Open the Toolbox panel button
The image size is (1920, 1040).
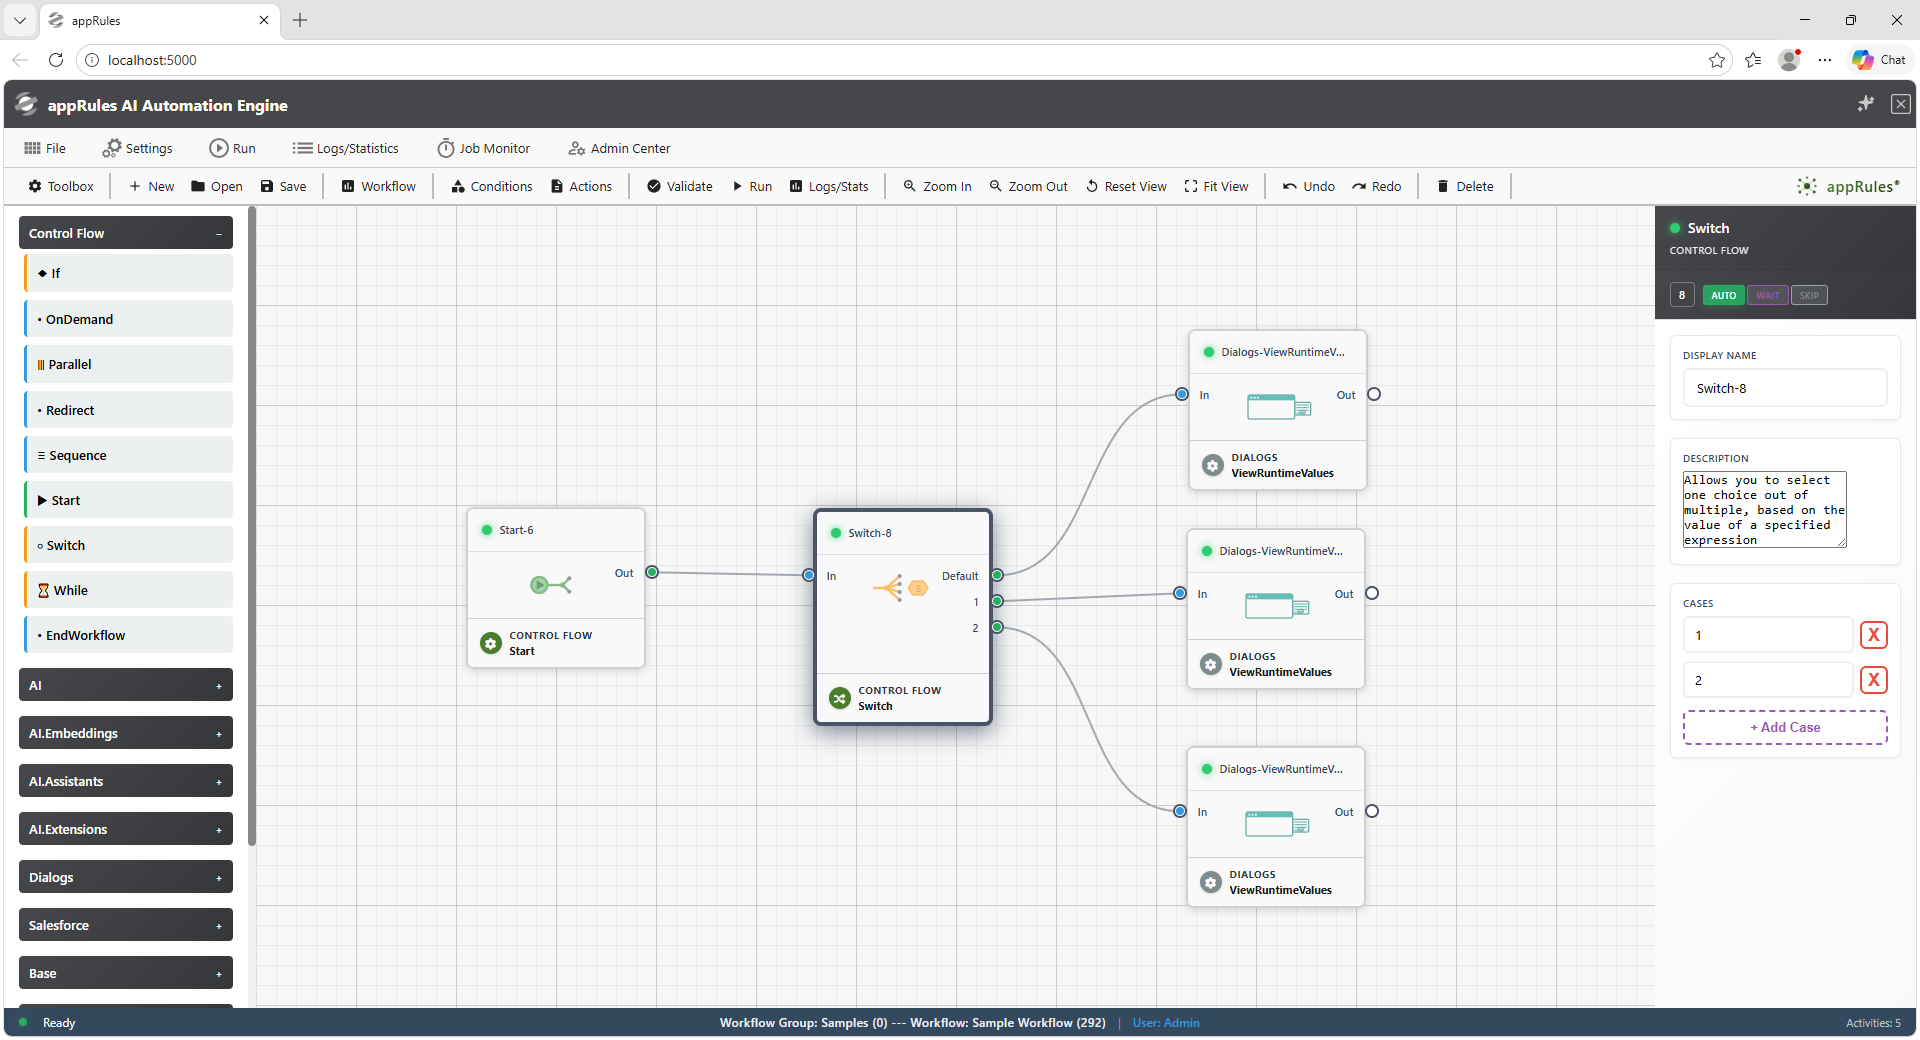61,186
